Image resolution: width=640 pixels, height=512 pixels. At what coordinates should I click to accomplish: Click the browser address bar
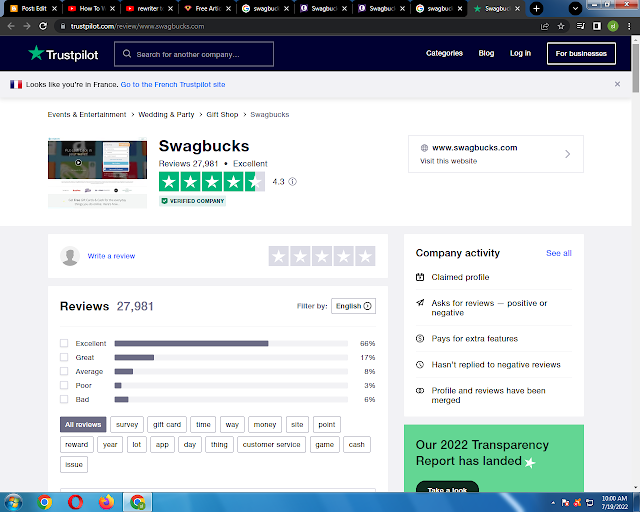click(298, 26)
